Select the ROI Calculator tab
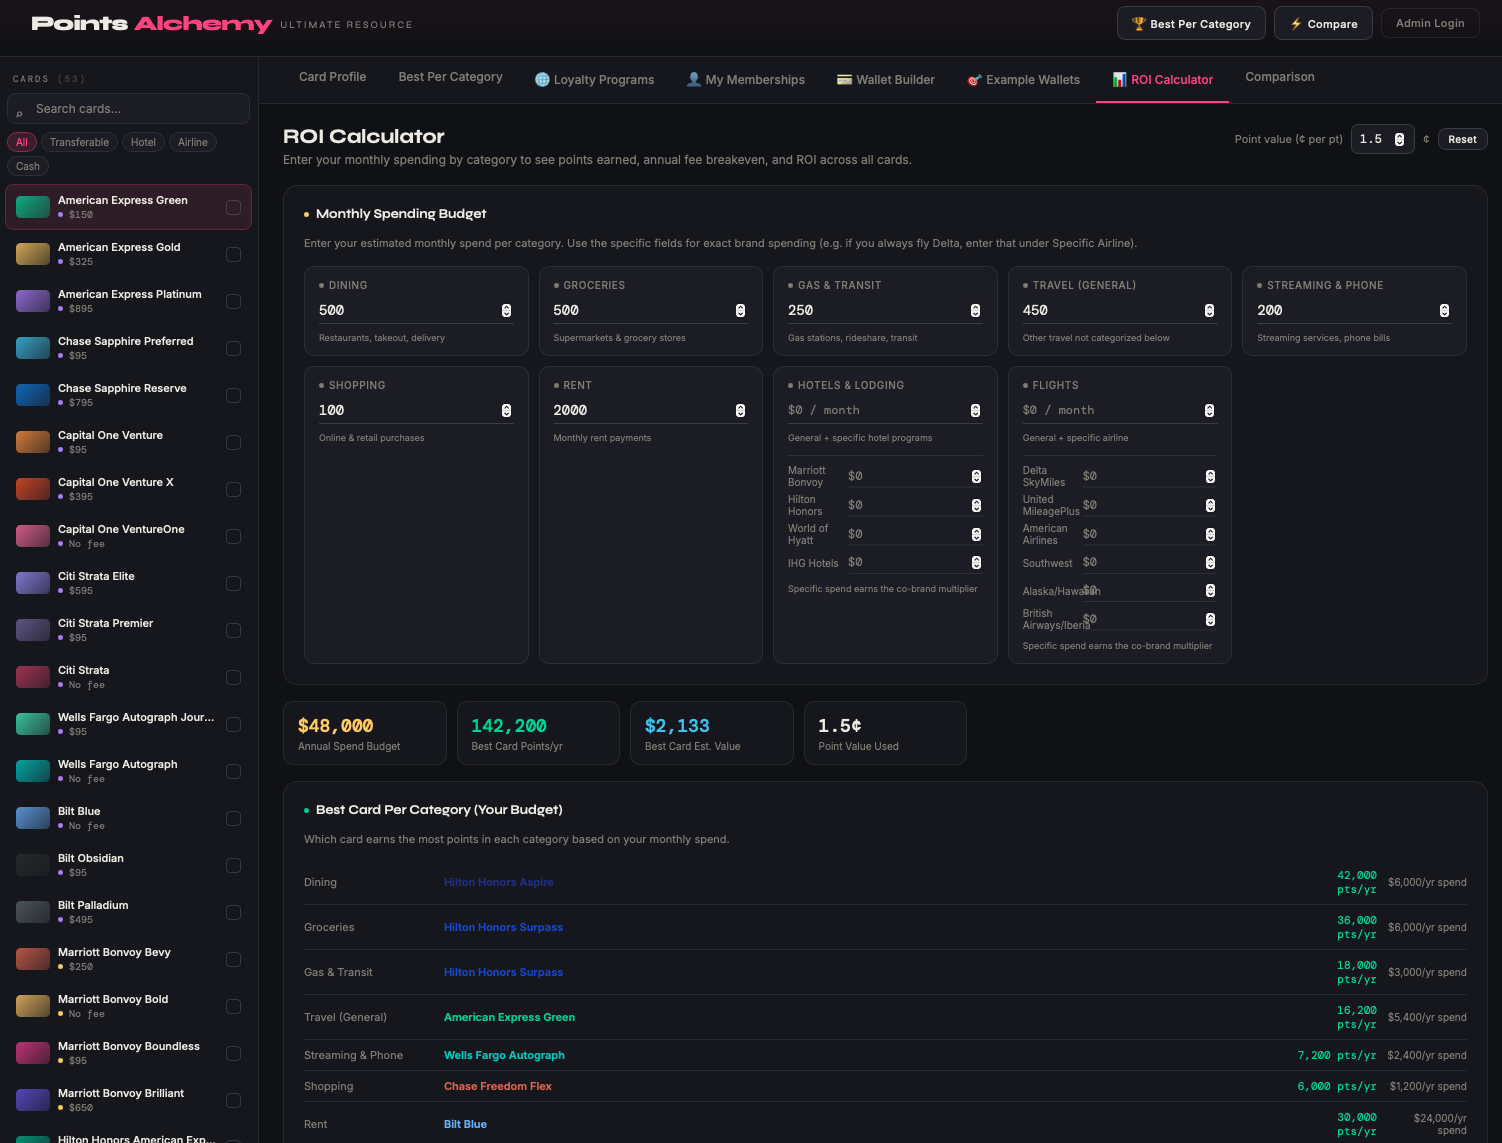Image resolution: width=1502 pixels, height=1143 pixels. coord(1162,80)
